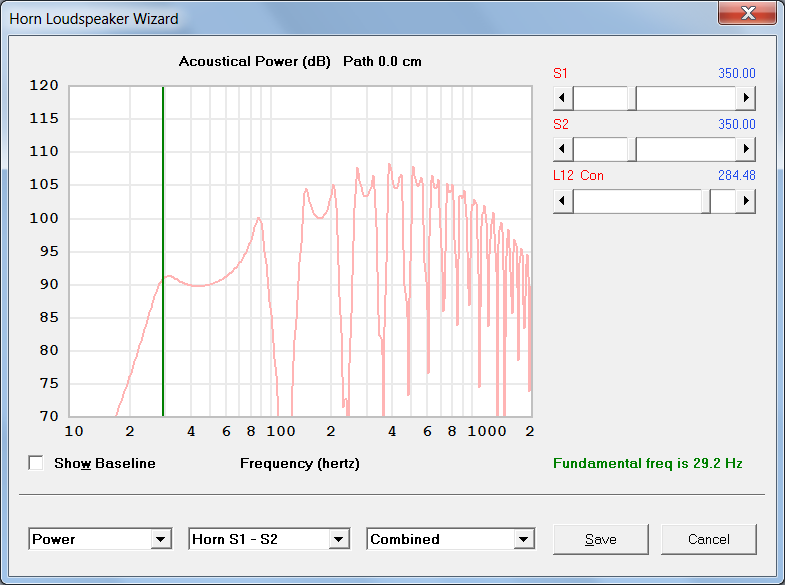
Task: Click the S2 slider thumb
Action: [632, 149]
